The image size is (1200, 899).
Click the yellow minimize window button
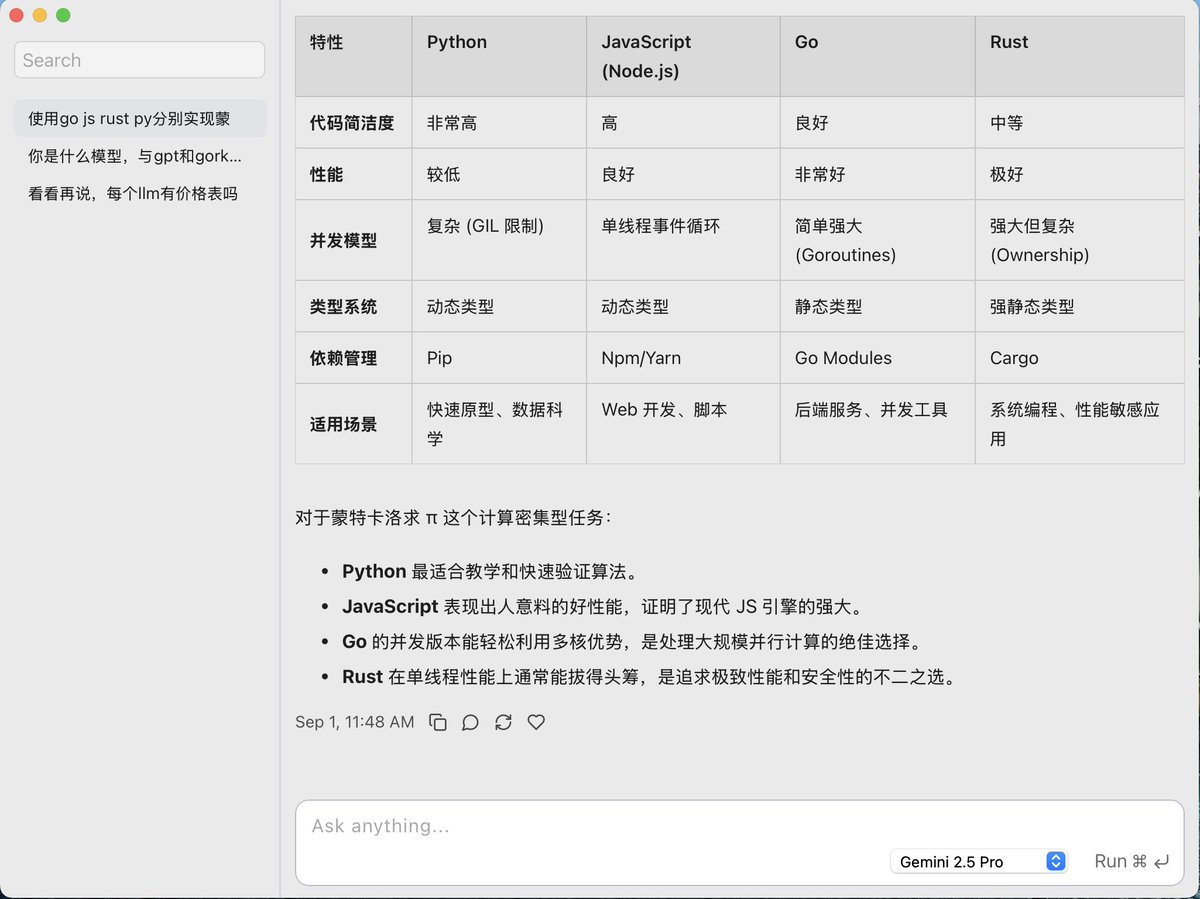(x=40, y=15)
